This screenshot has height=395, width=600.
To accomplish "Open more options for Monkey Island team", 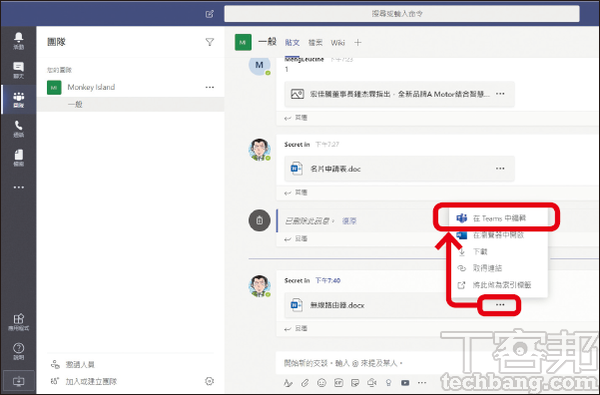I will [x=209, y=87].
